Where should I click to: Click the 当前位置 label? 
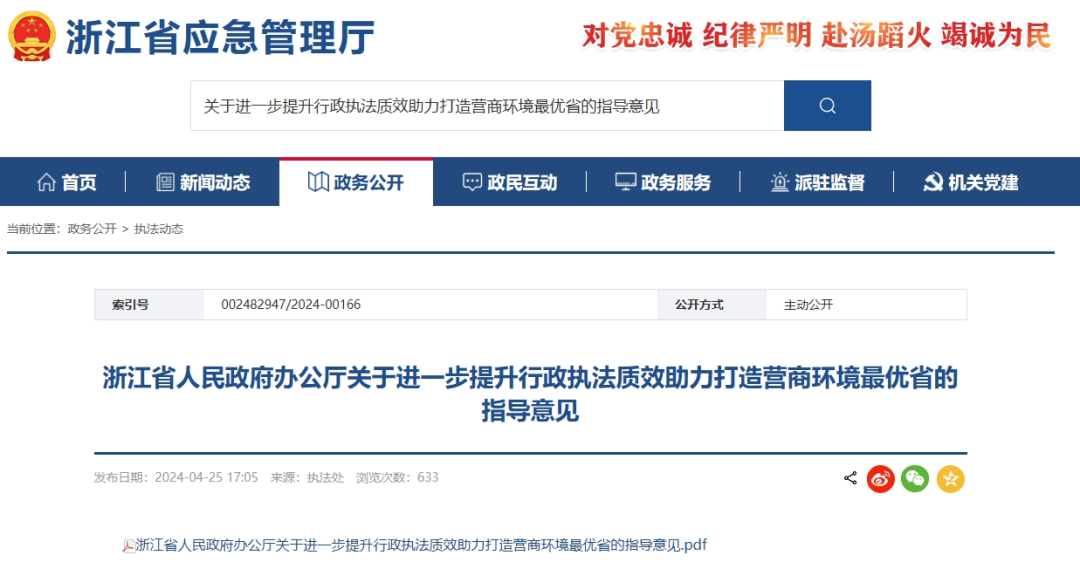tap(34, 229)
